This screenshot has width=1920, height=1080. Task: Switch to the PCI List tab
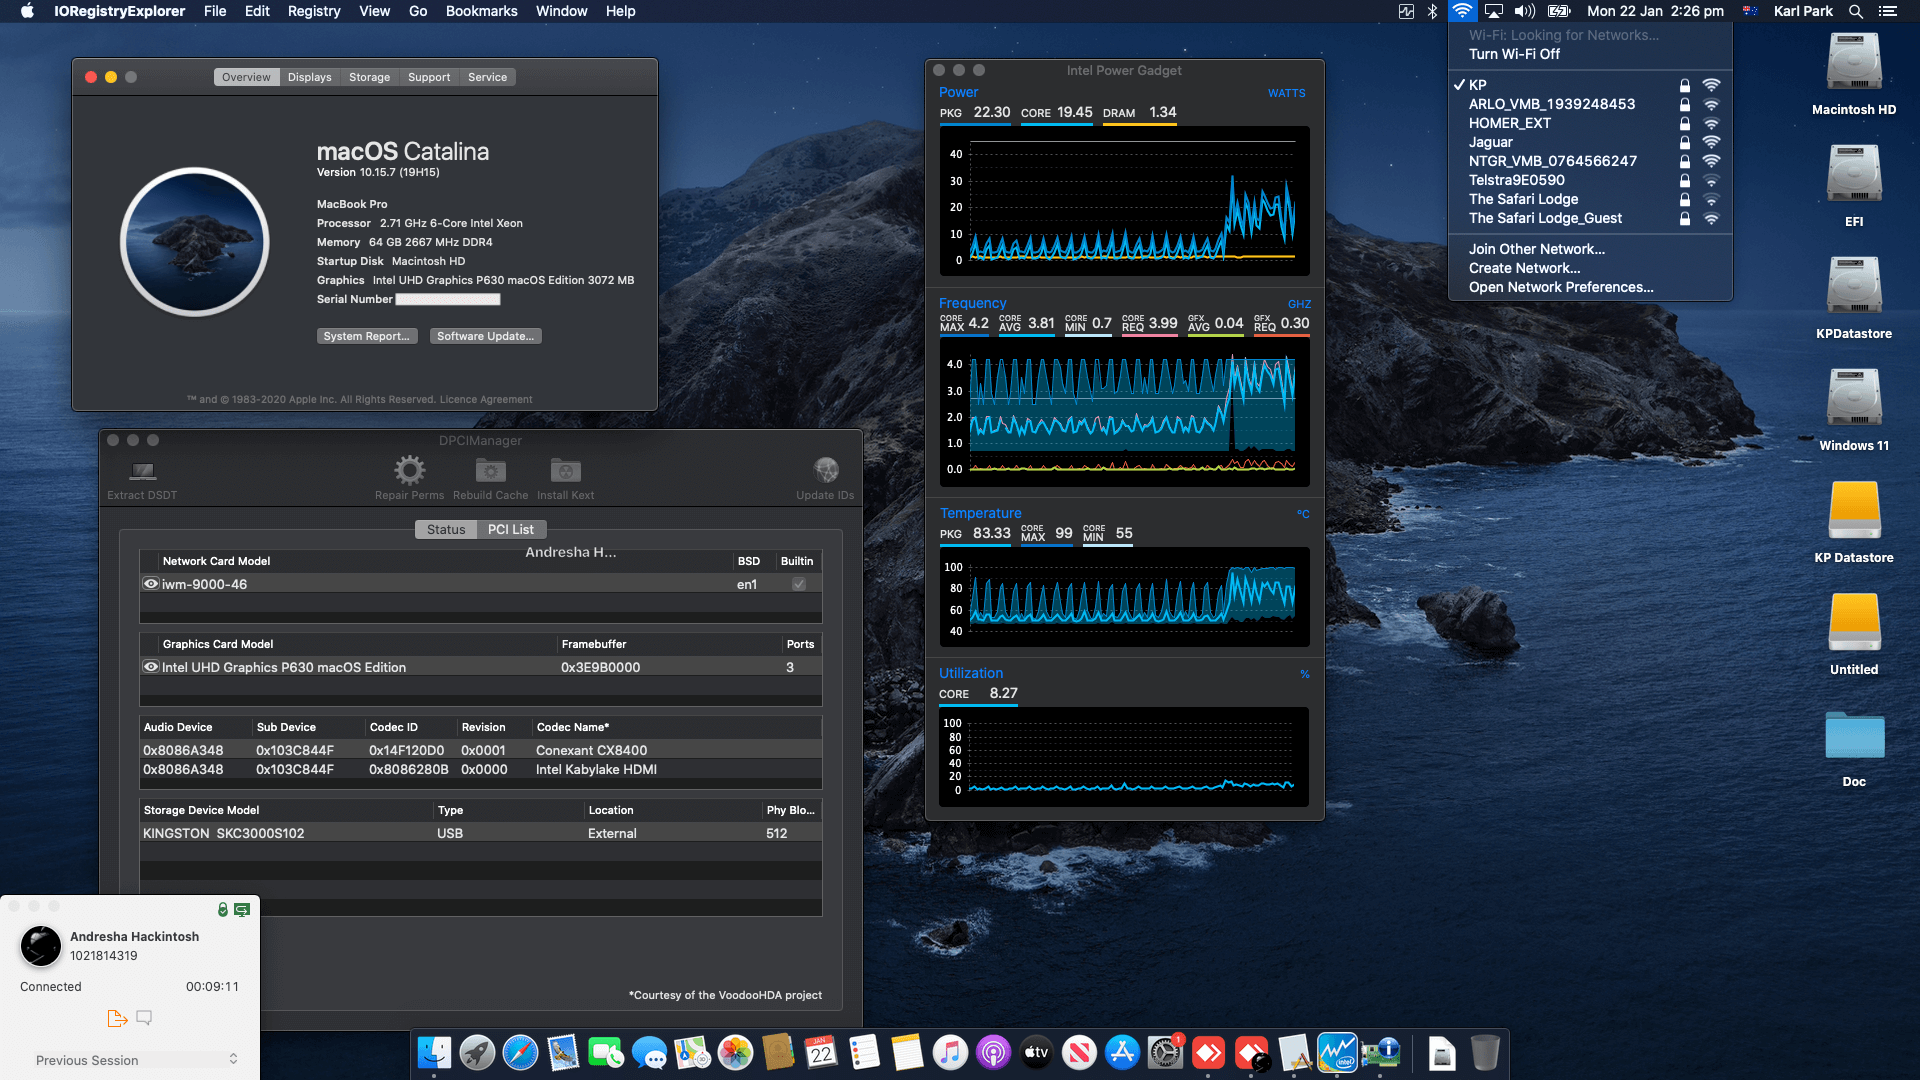coord(511,529)
